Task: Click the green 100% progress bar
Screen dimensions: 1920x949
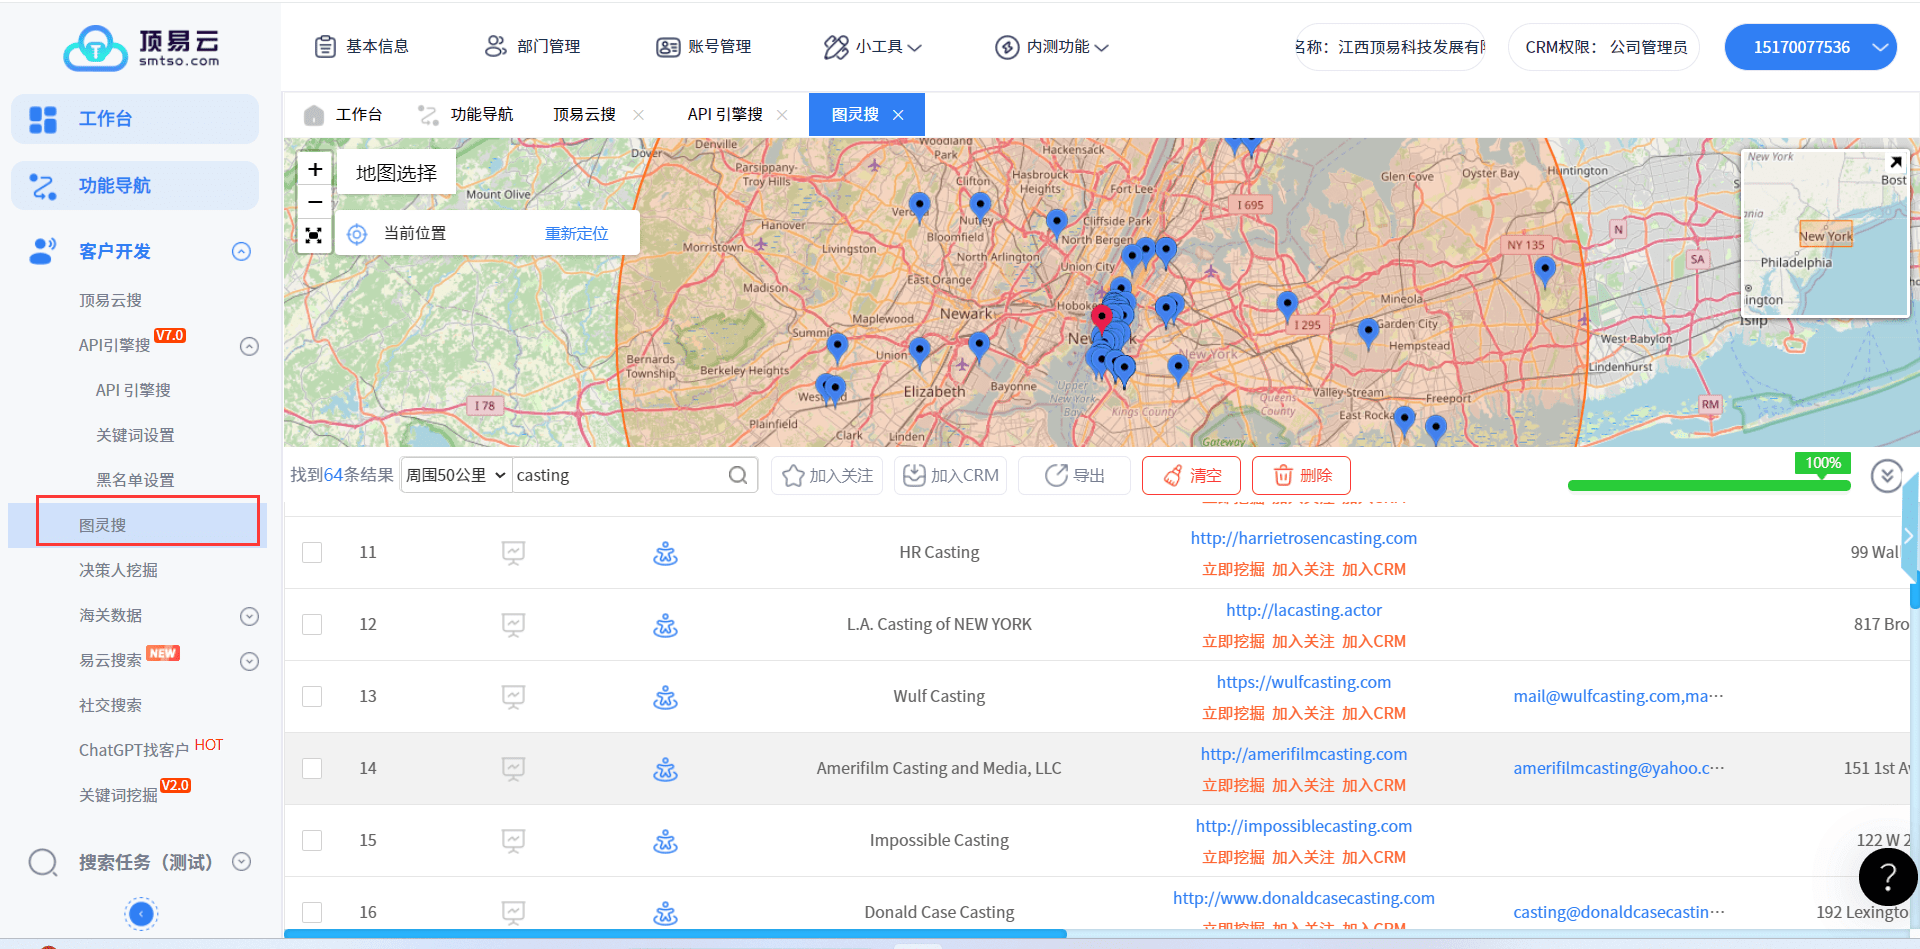Action: 1708,486
